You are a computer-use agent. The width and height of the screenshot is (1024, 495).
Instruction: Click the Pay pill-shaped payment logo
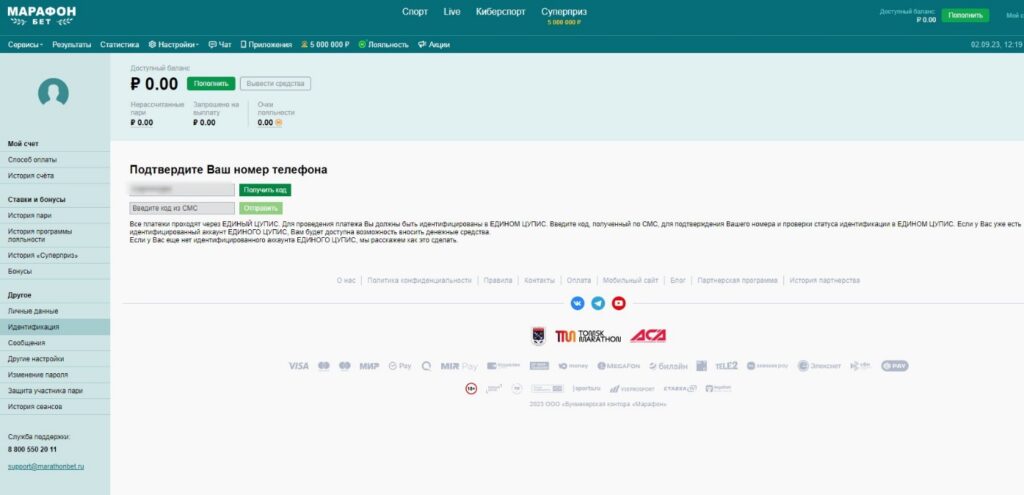click(894, 366)
